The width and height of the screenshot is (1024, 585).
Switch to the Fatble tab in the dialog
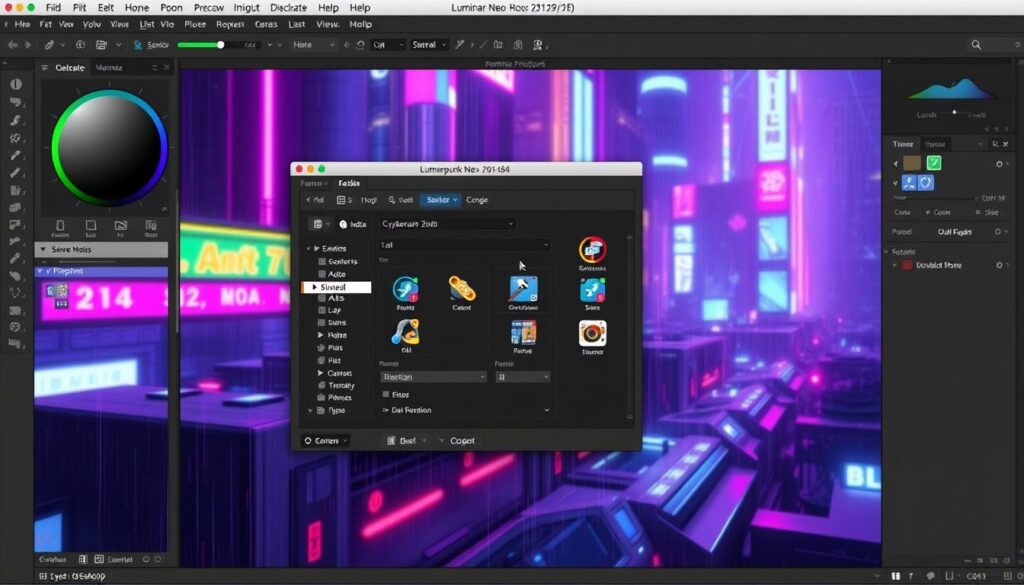coord(349,183)
